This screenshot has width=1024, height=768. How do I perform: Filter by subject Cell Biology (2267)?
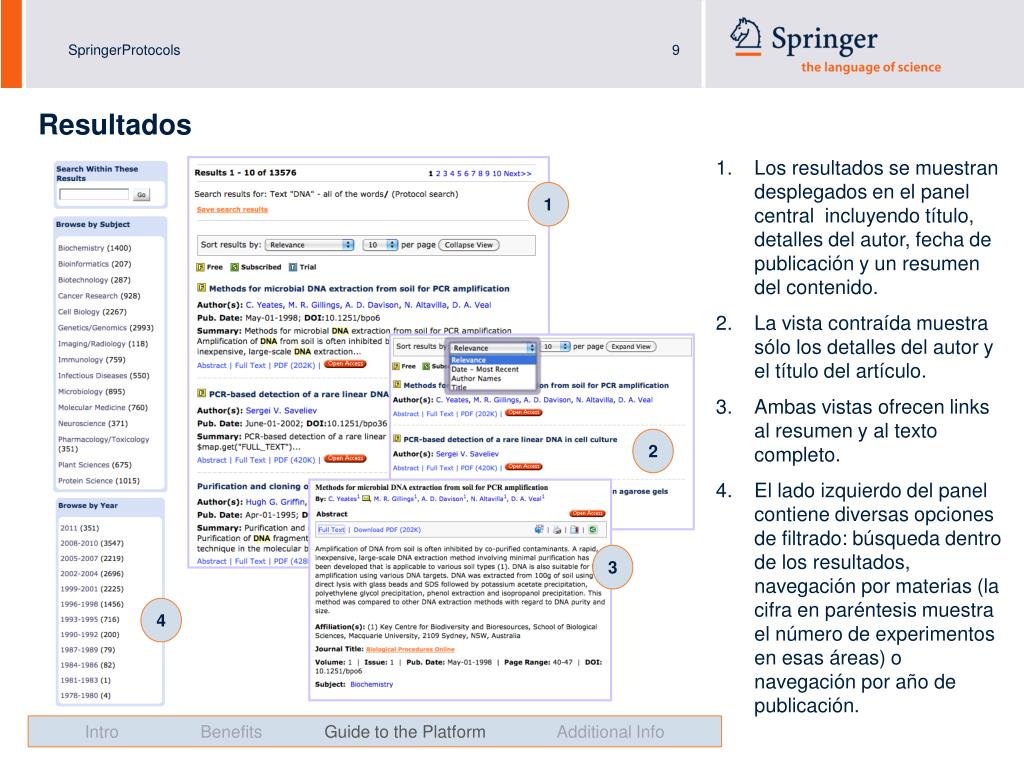coord(92,312)
